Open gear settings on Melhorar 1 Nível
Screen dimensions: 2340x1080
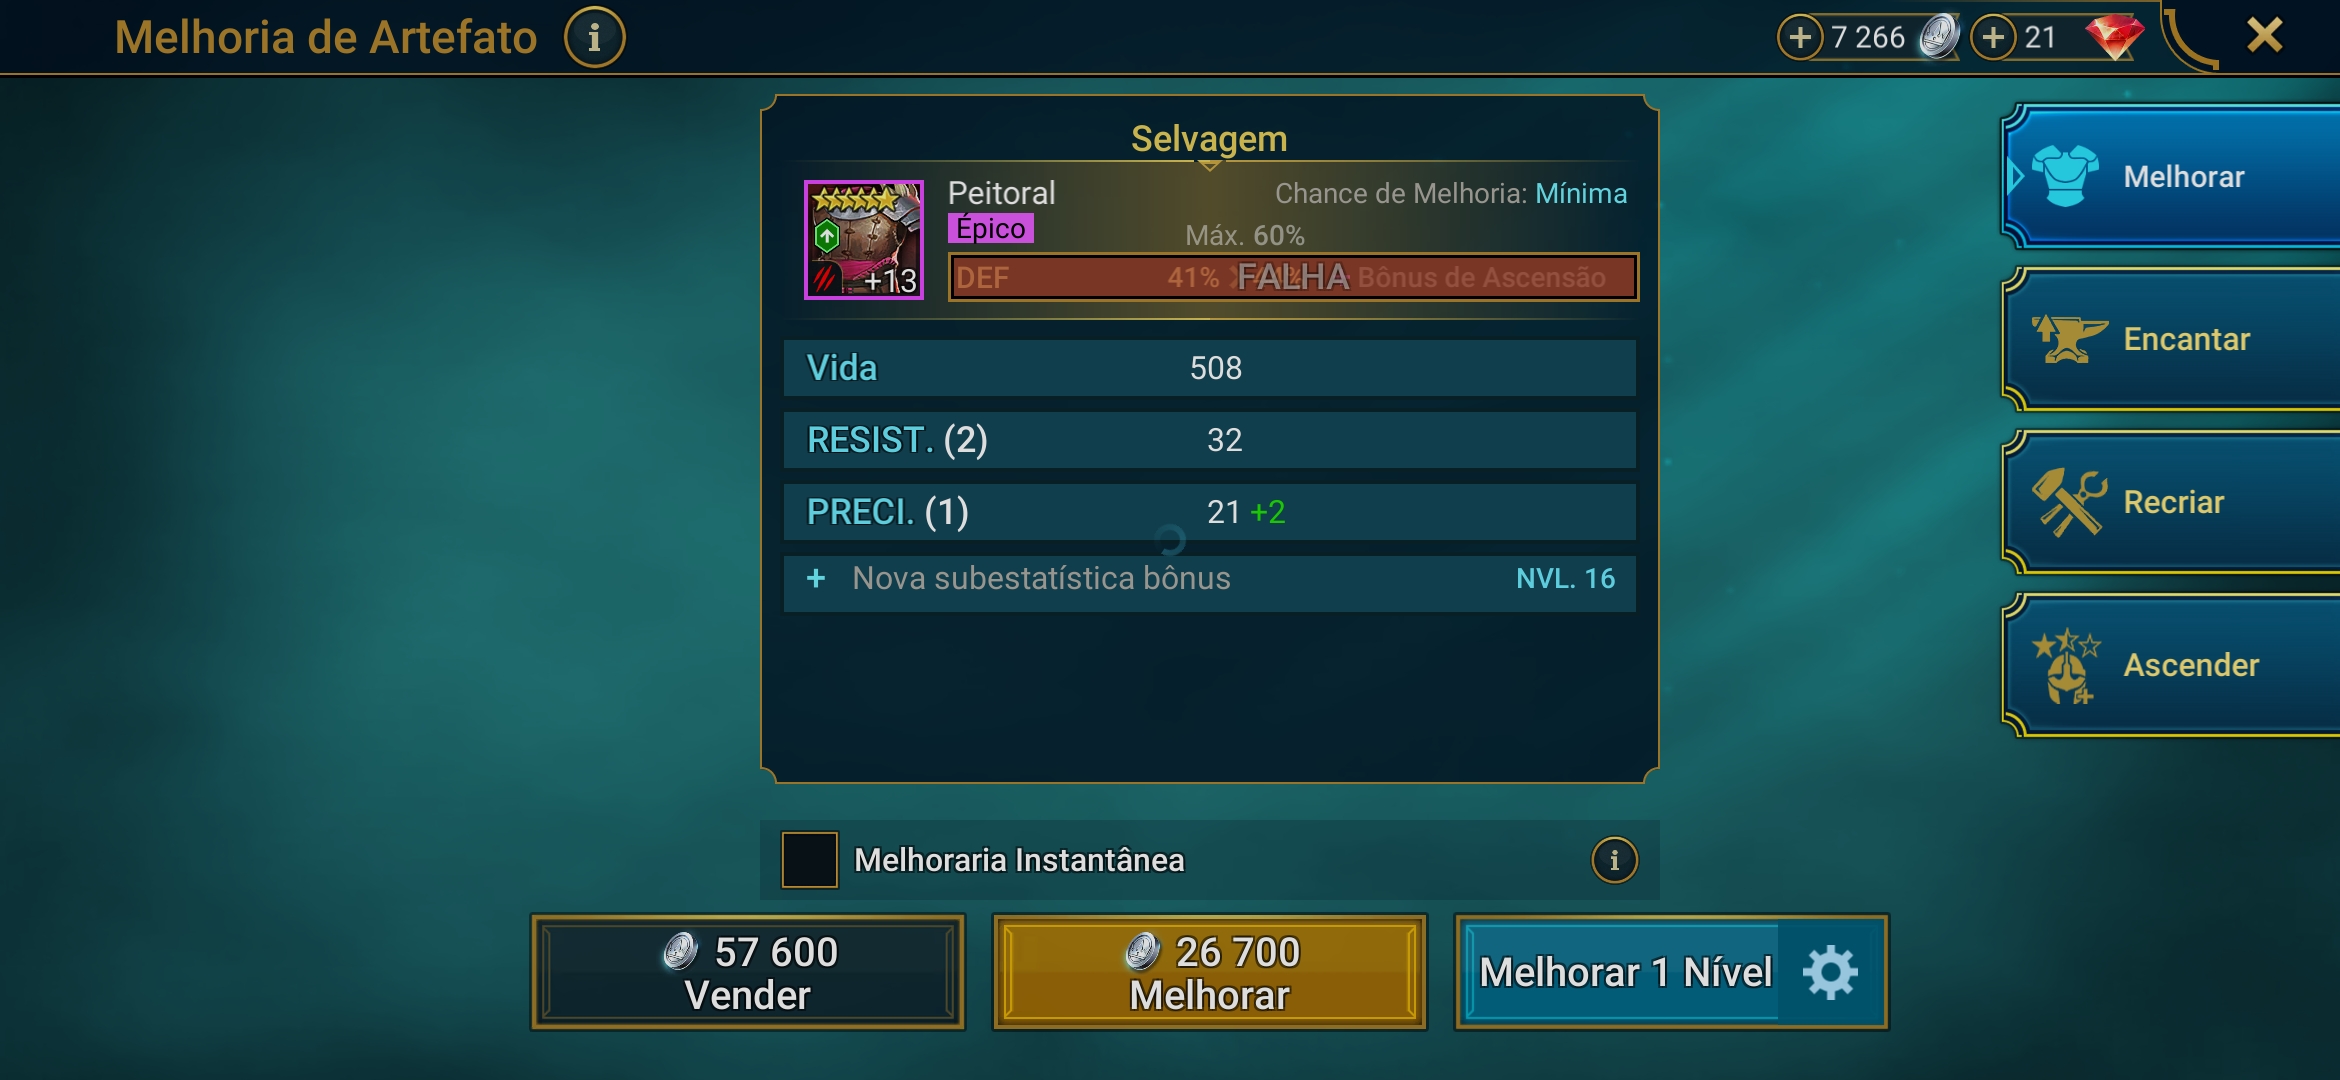(1830, 972)
